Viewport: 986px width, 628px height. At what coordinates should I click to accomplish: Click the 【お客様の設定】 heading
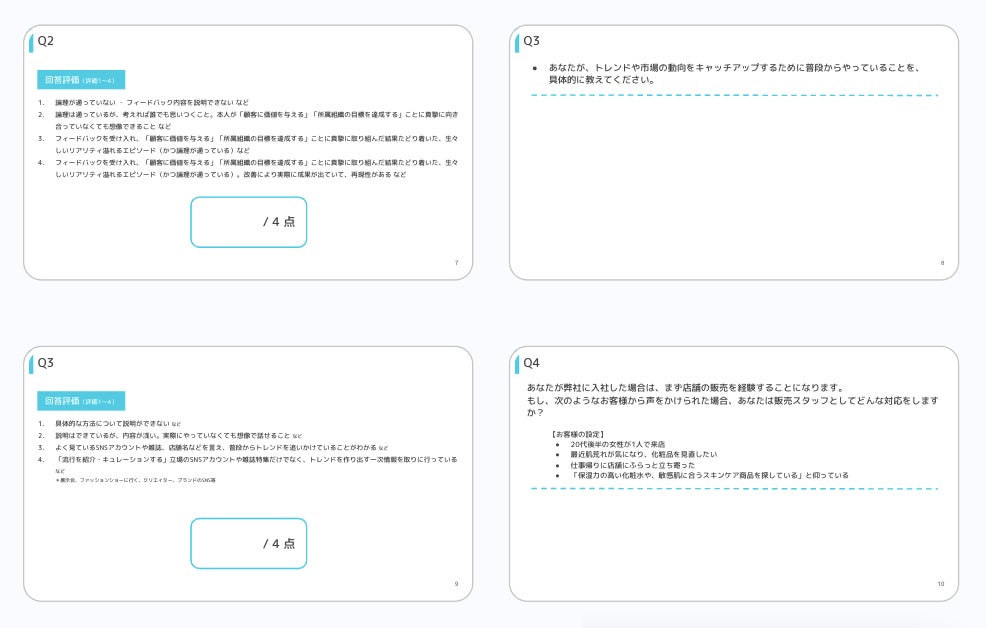[x=577, y=434]
